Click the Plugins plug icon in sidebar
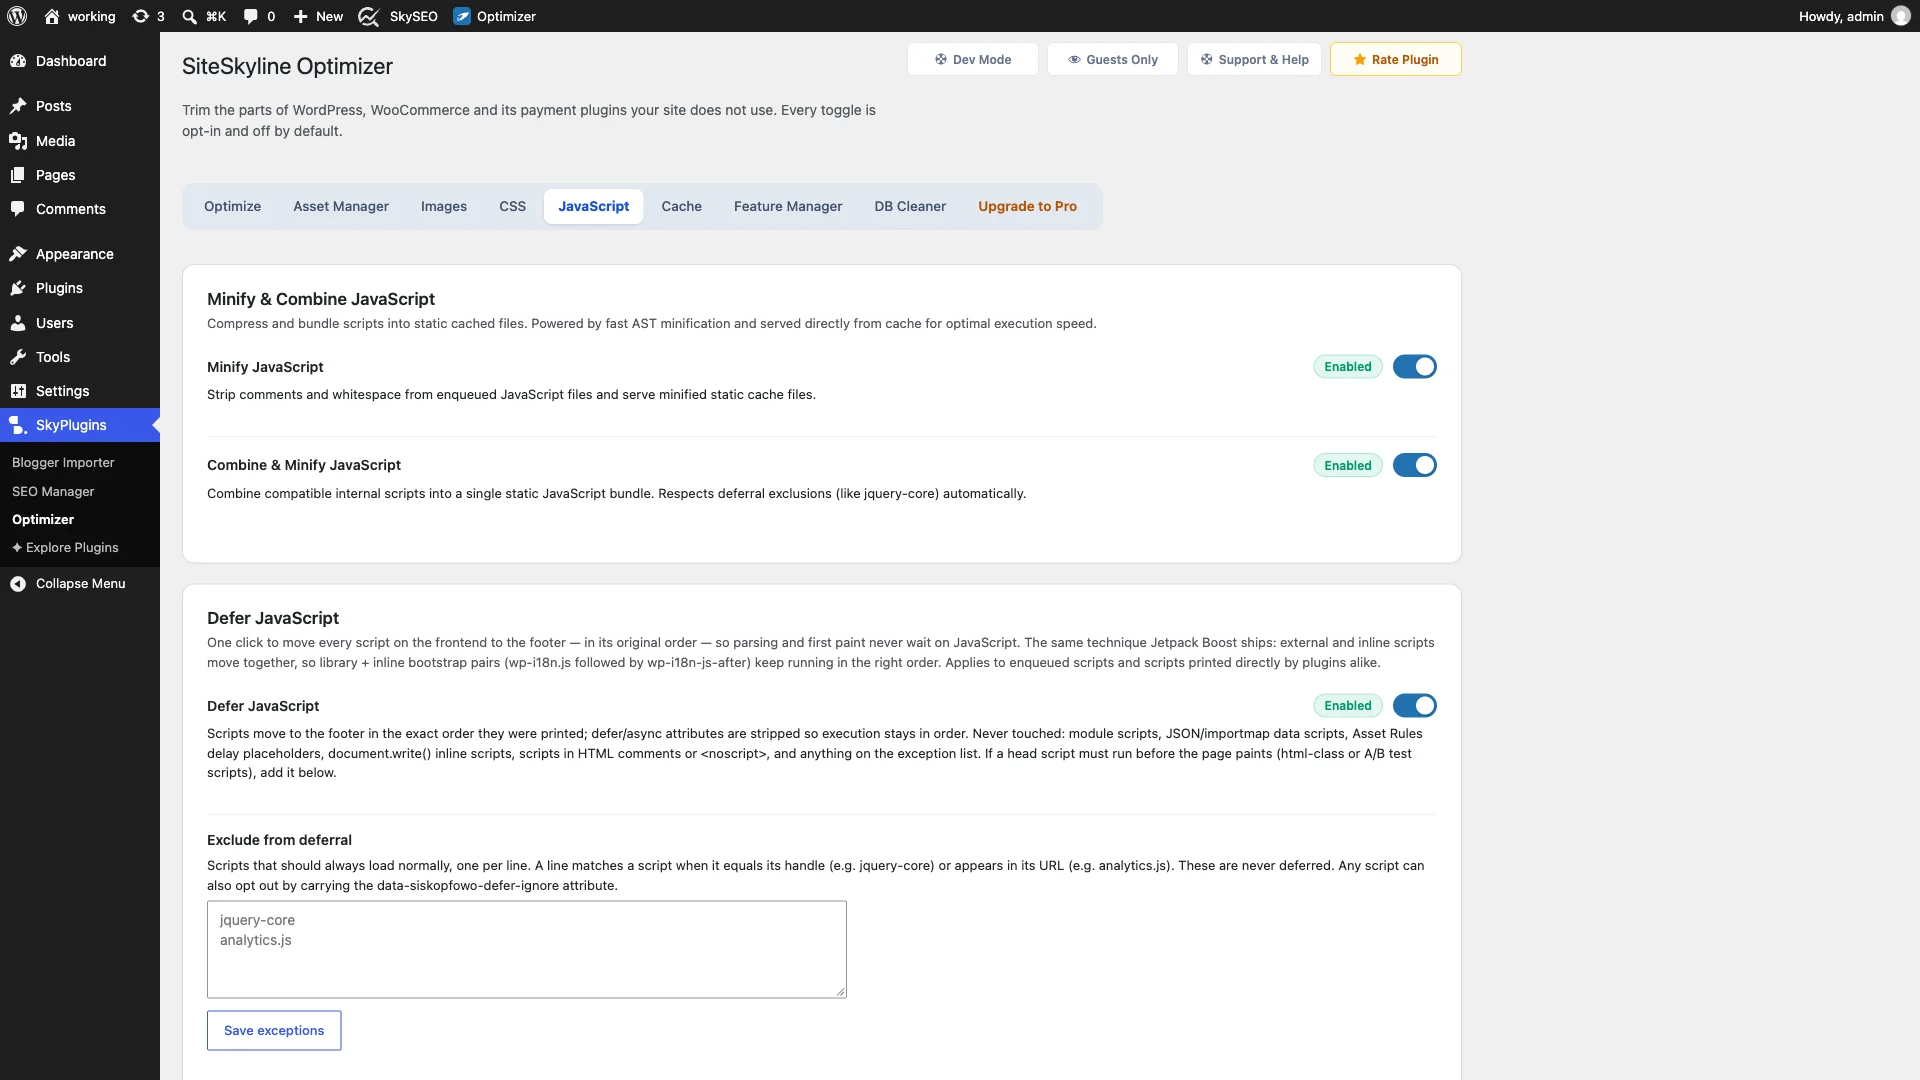 [18, 288]
